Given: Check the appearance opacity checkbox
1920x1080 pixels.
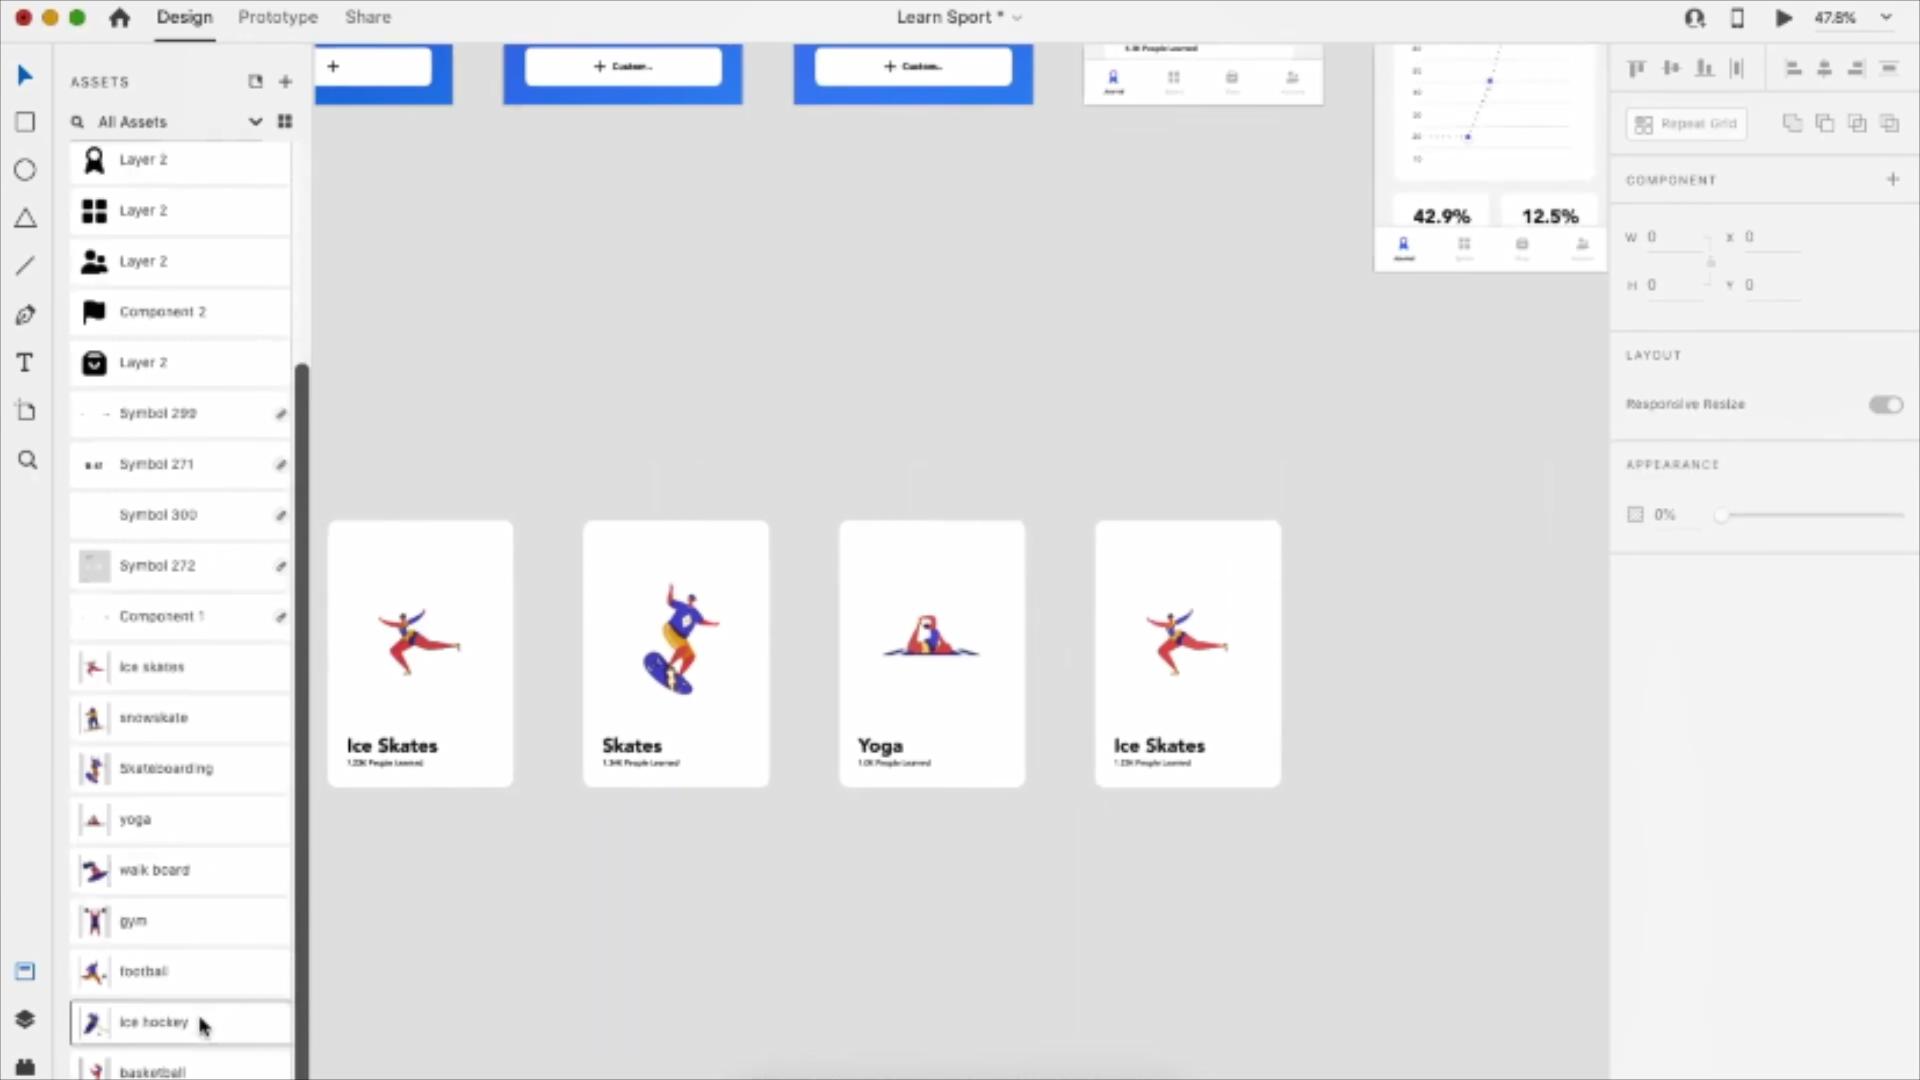Looking at the screenshot, I should pos(1635,515).
